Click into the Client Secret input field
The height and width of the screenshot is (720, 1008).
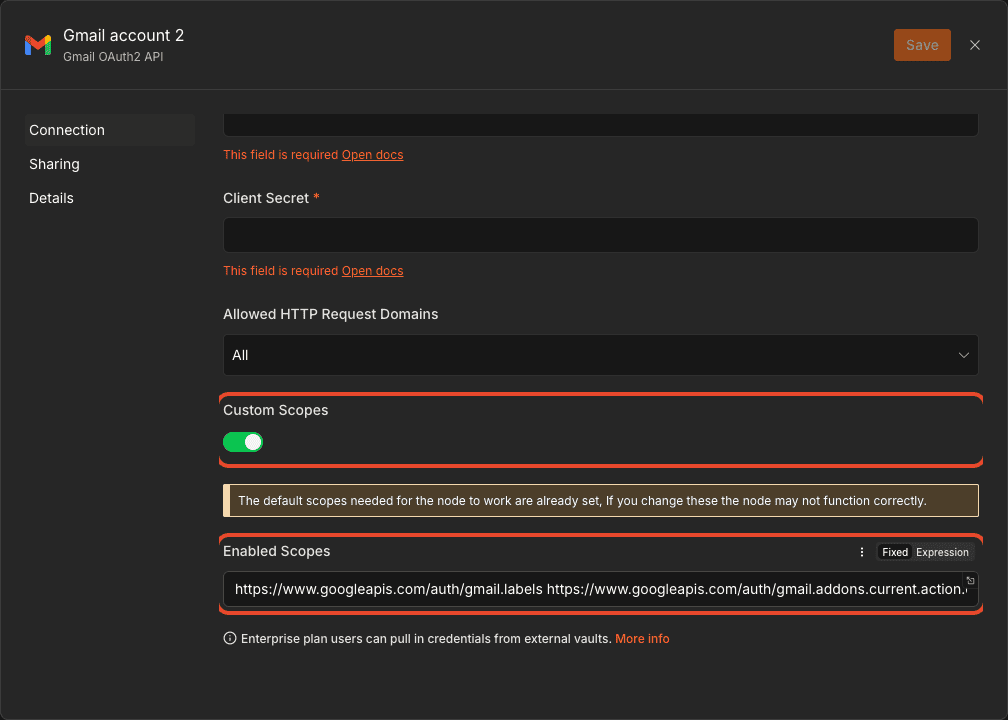point(600,235)
